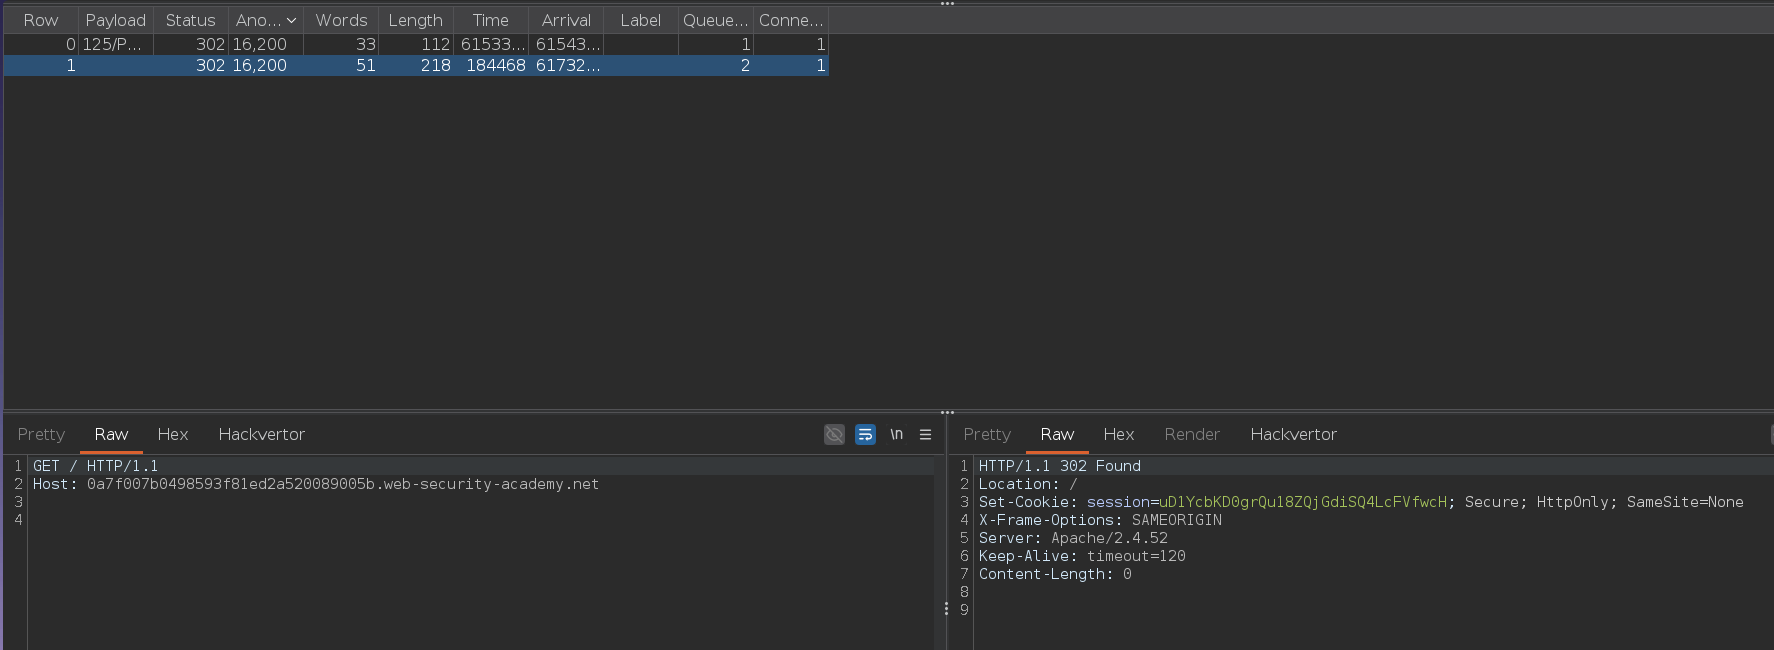Sort the table by Queue... column header
Viewport: 1774px width, 650px height.
(715, 20)
